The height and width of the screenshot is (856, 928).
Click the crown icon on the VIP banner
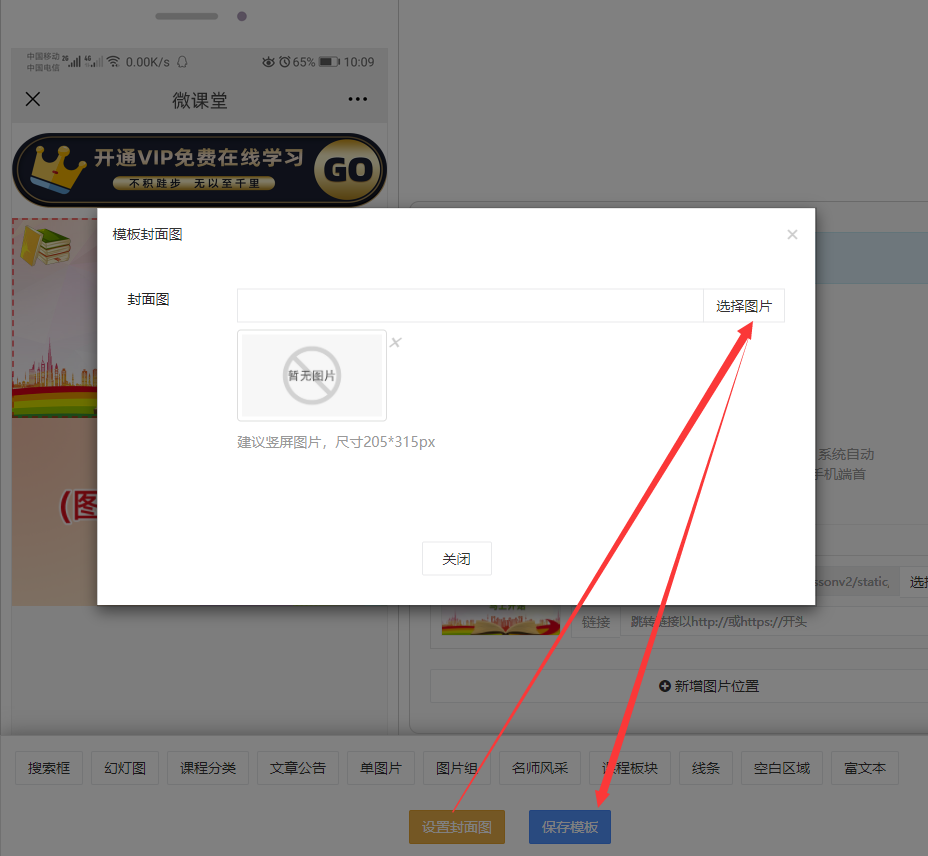tap(57, 169)
